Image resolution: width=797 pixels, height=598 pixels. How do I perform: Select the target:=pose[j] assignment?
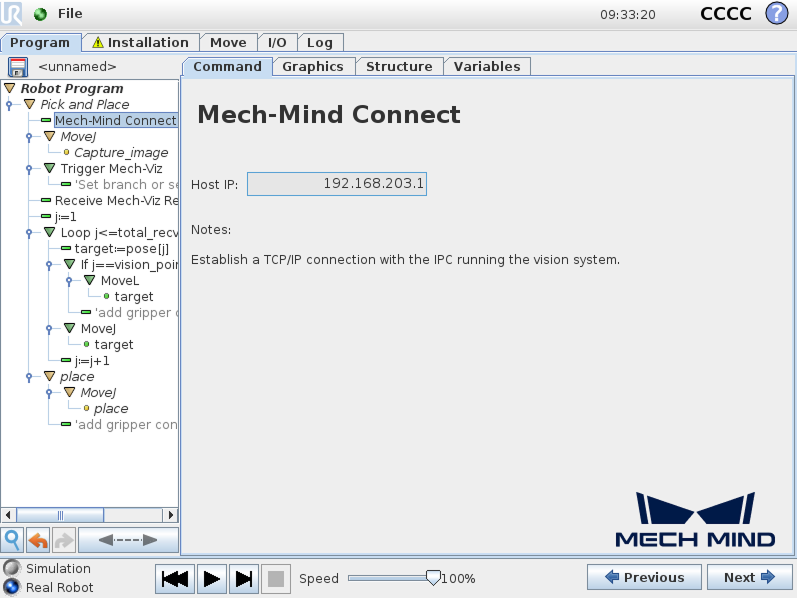(121, 249)
